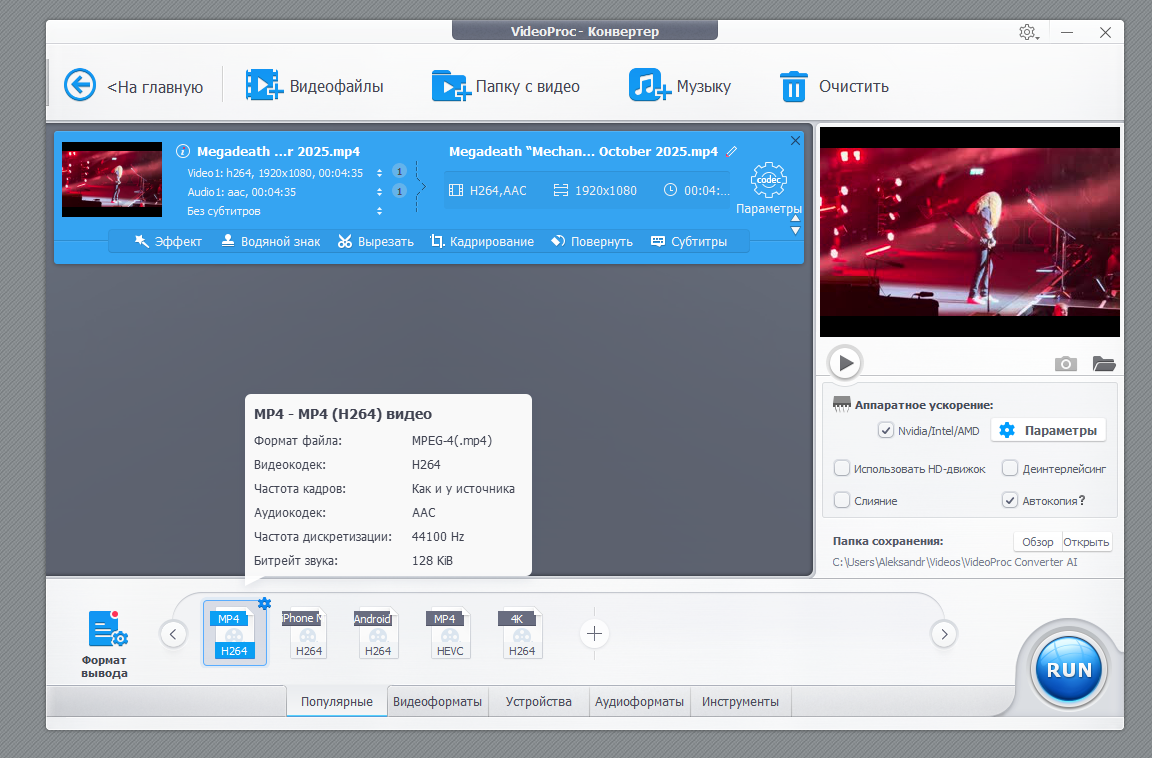Take a snapshot with the camera icon

[x=1065, y=364]
